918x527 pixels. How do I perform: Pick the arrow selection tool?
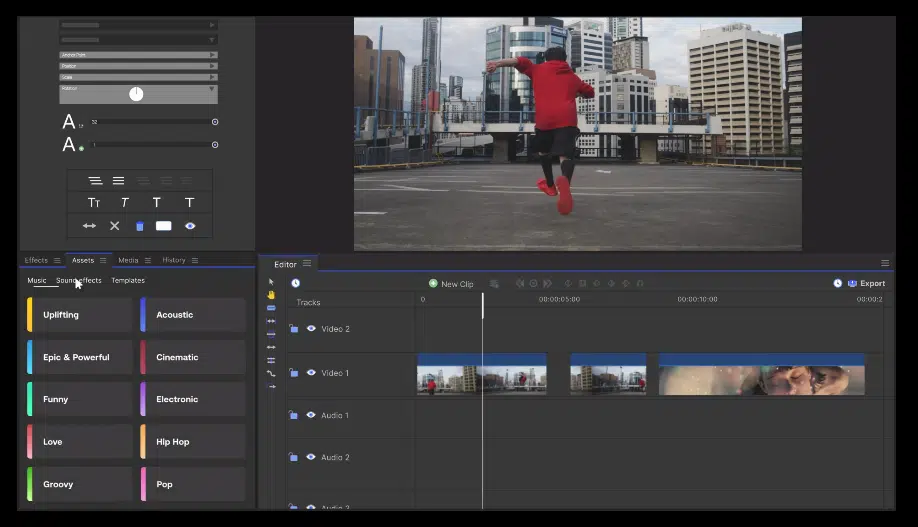click(x=271, y=282)
